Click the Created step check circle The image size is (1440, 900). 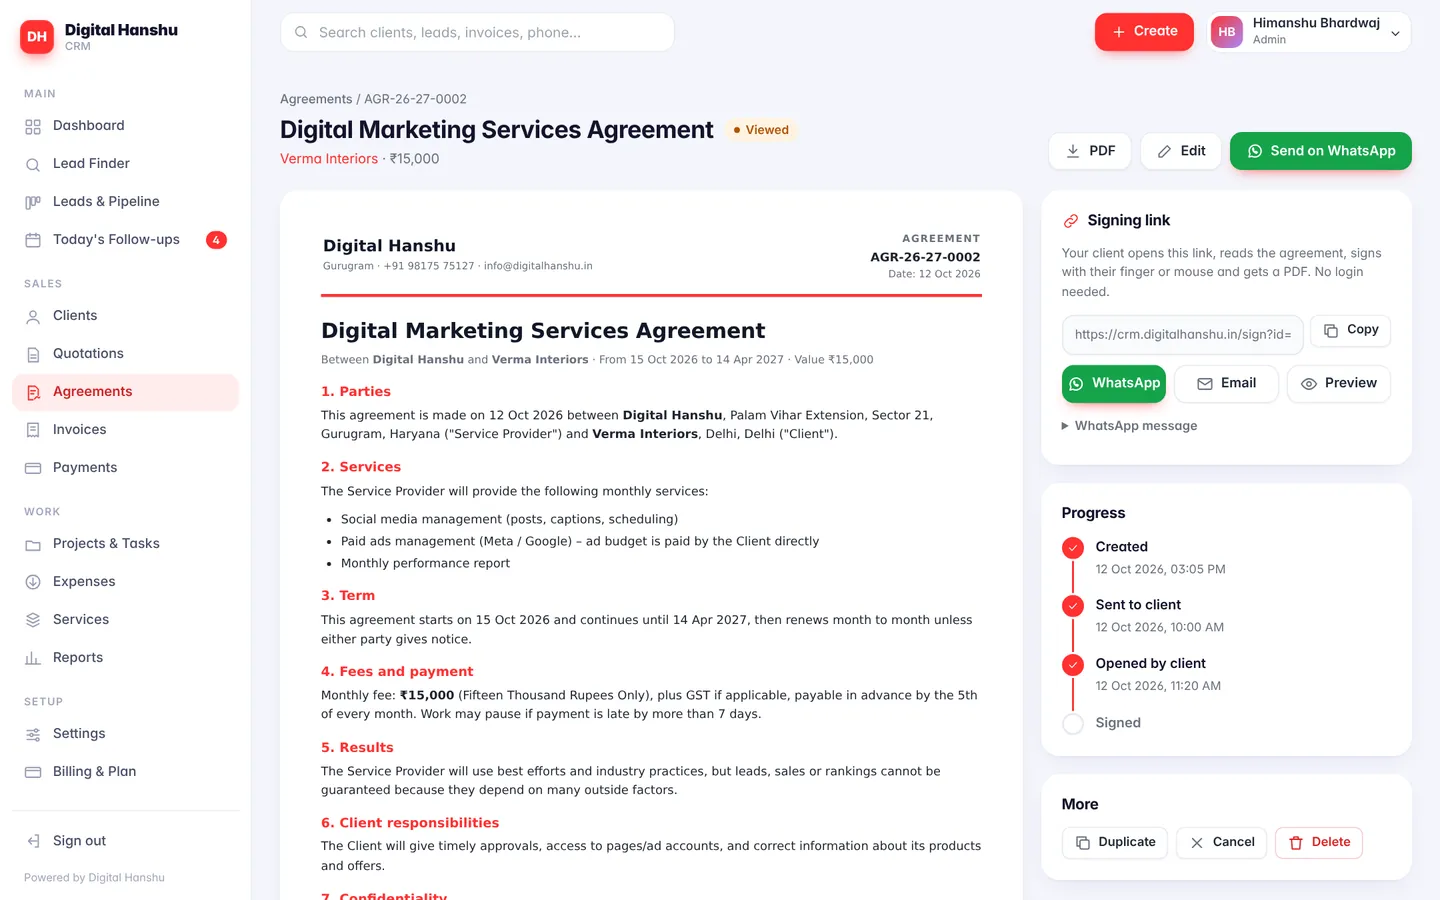point(1073,548)
